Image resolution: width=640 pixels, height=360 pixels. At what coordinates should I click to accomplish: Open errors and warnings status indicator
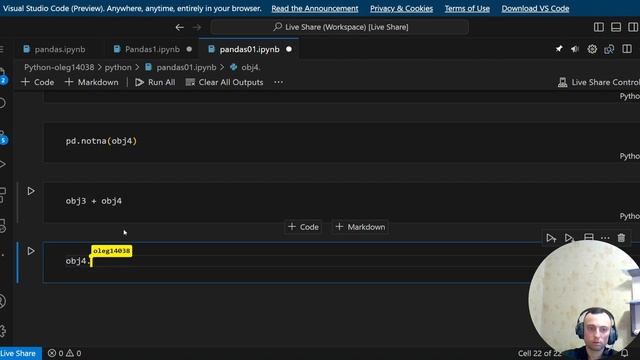click(64, 353)
